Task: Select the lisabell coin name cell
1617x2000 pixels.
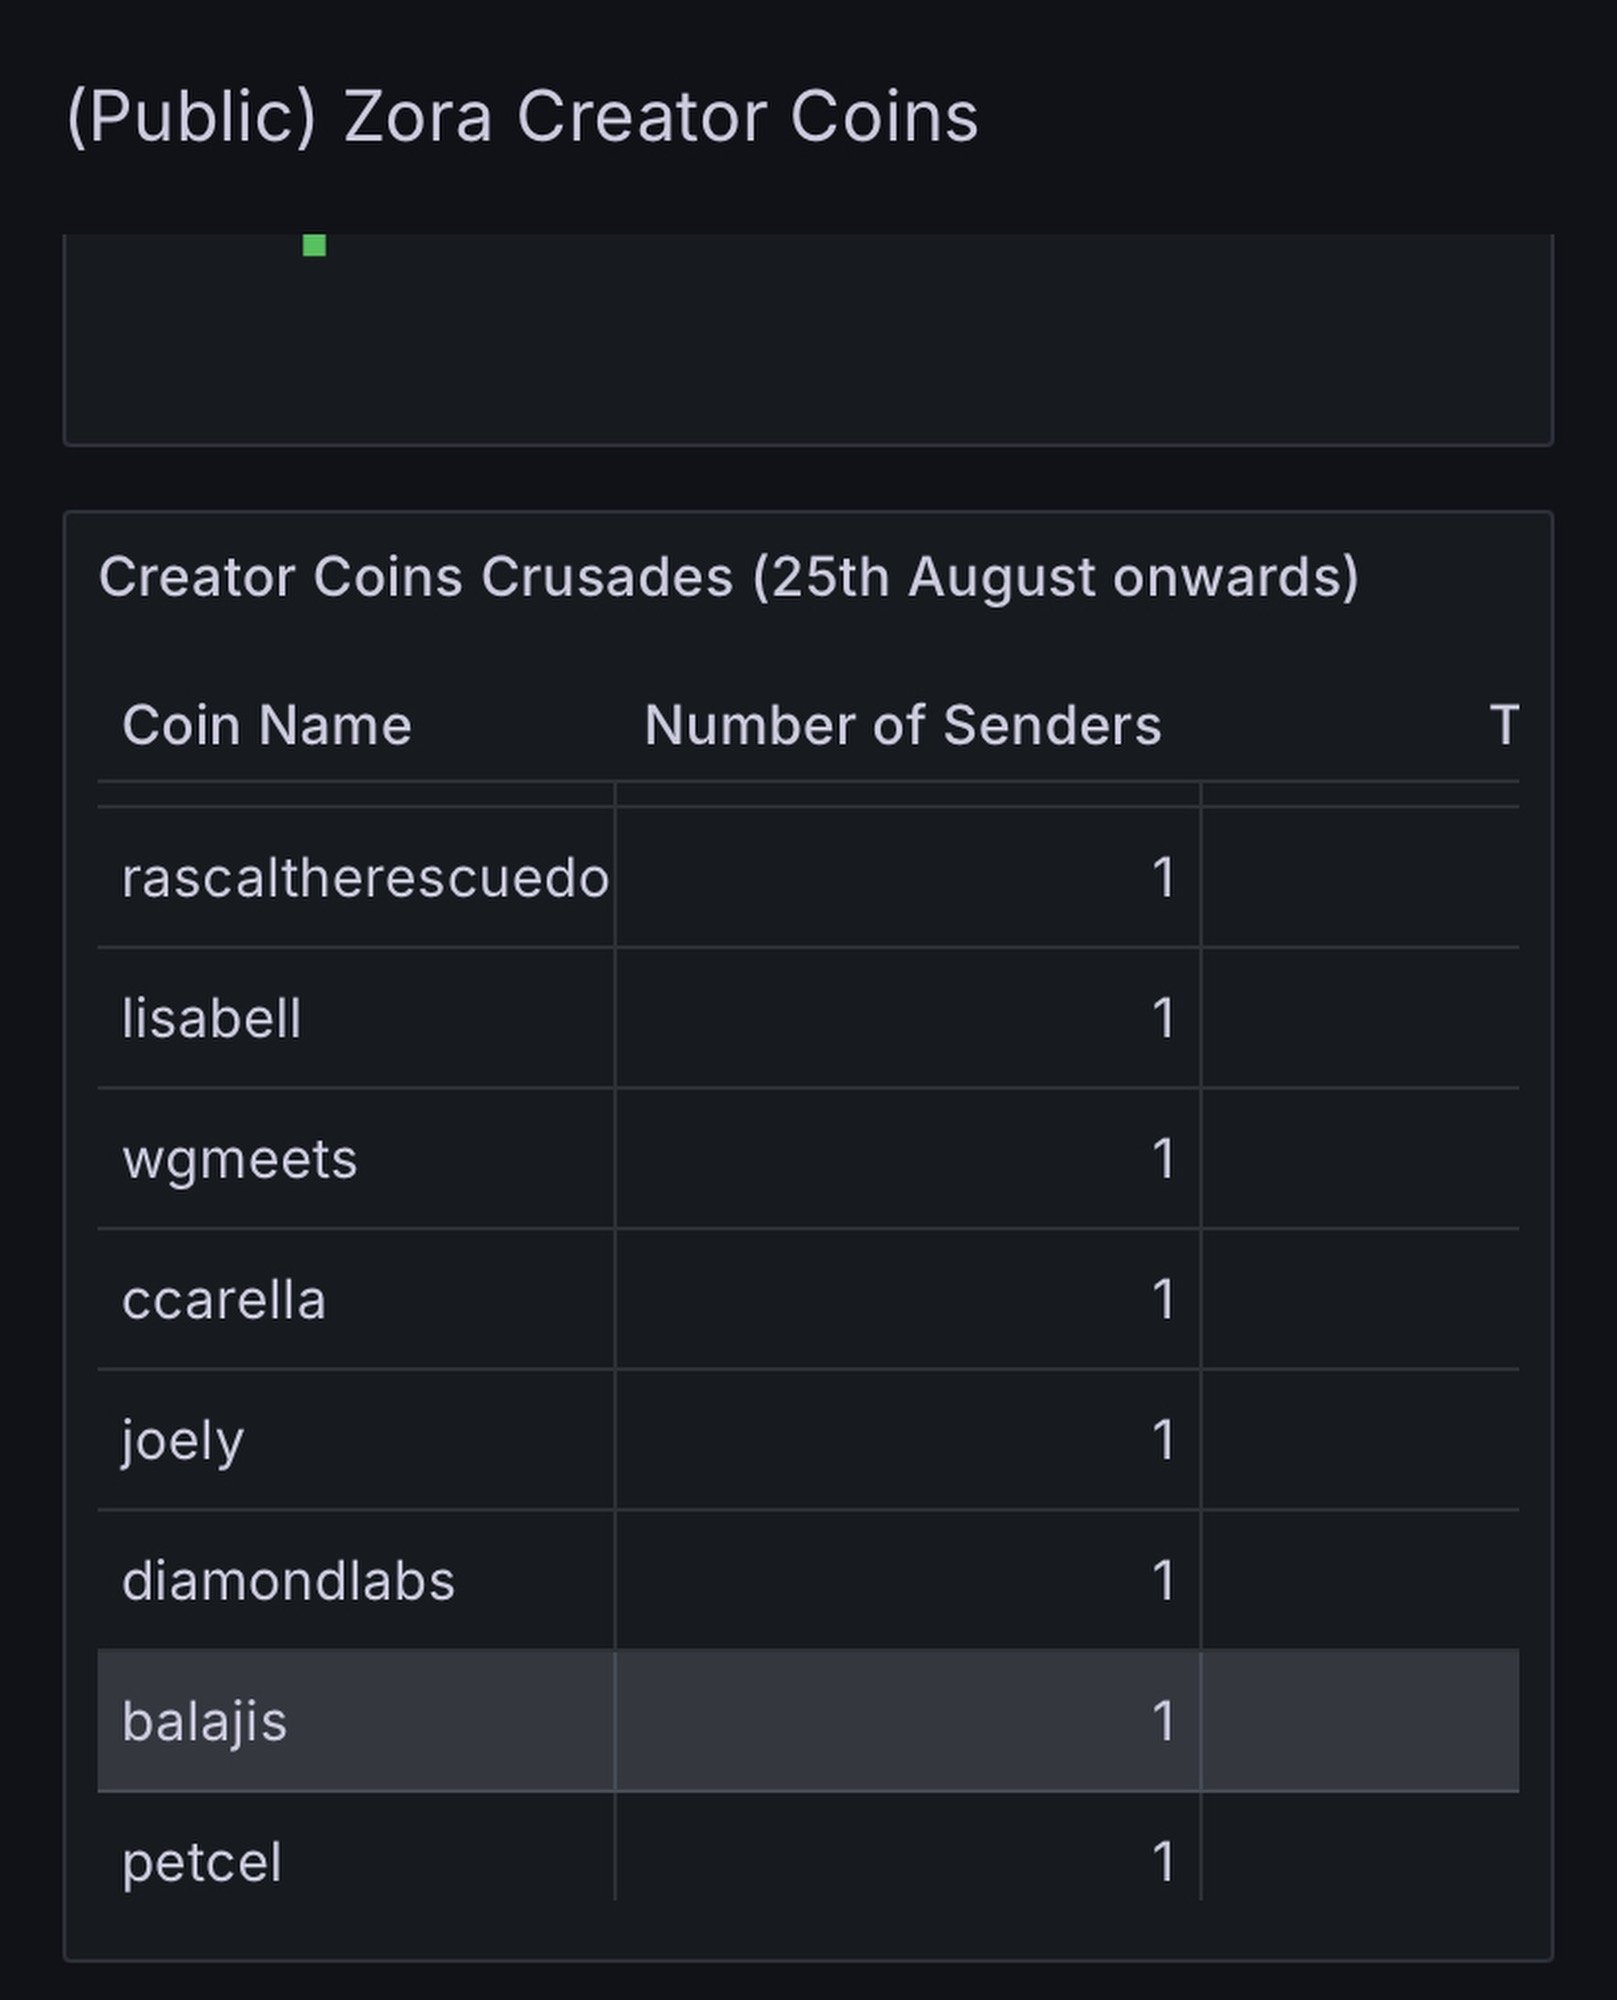Action: click(212, 1019)
